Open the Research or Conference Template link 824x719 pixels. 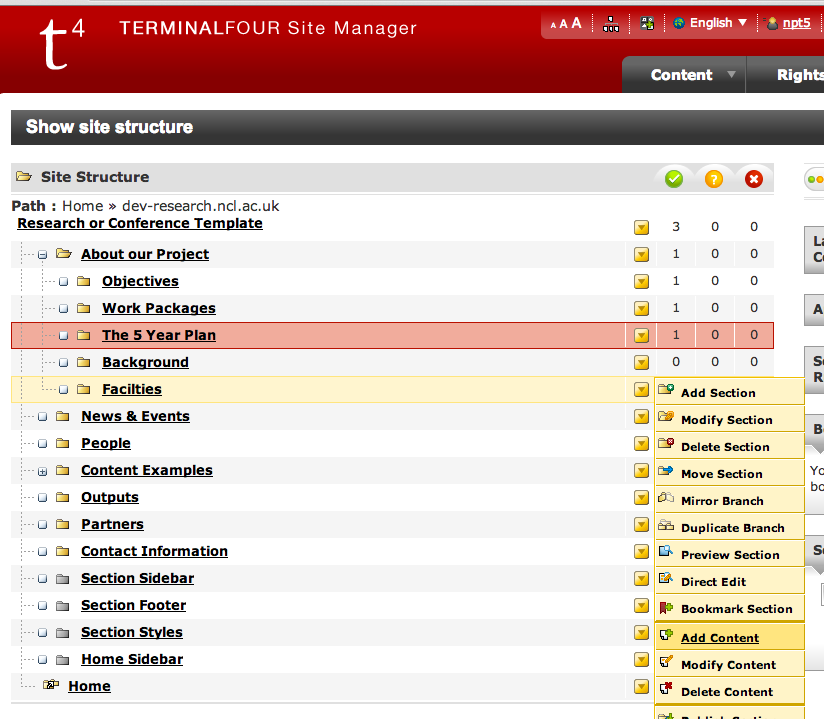pos(140,223)
